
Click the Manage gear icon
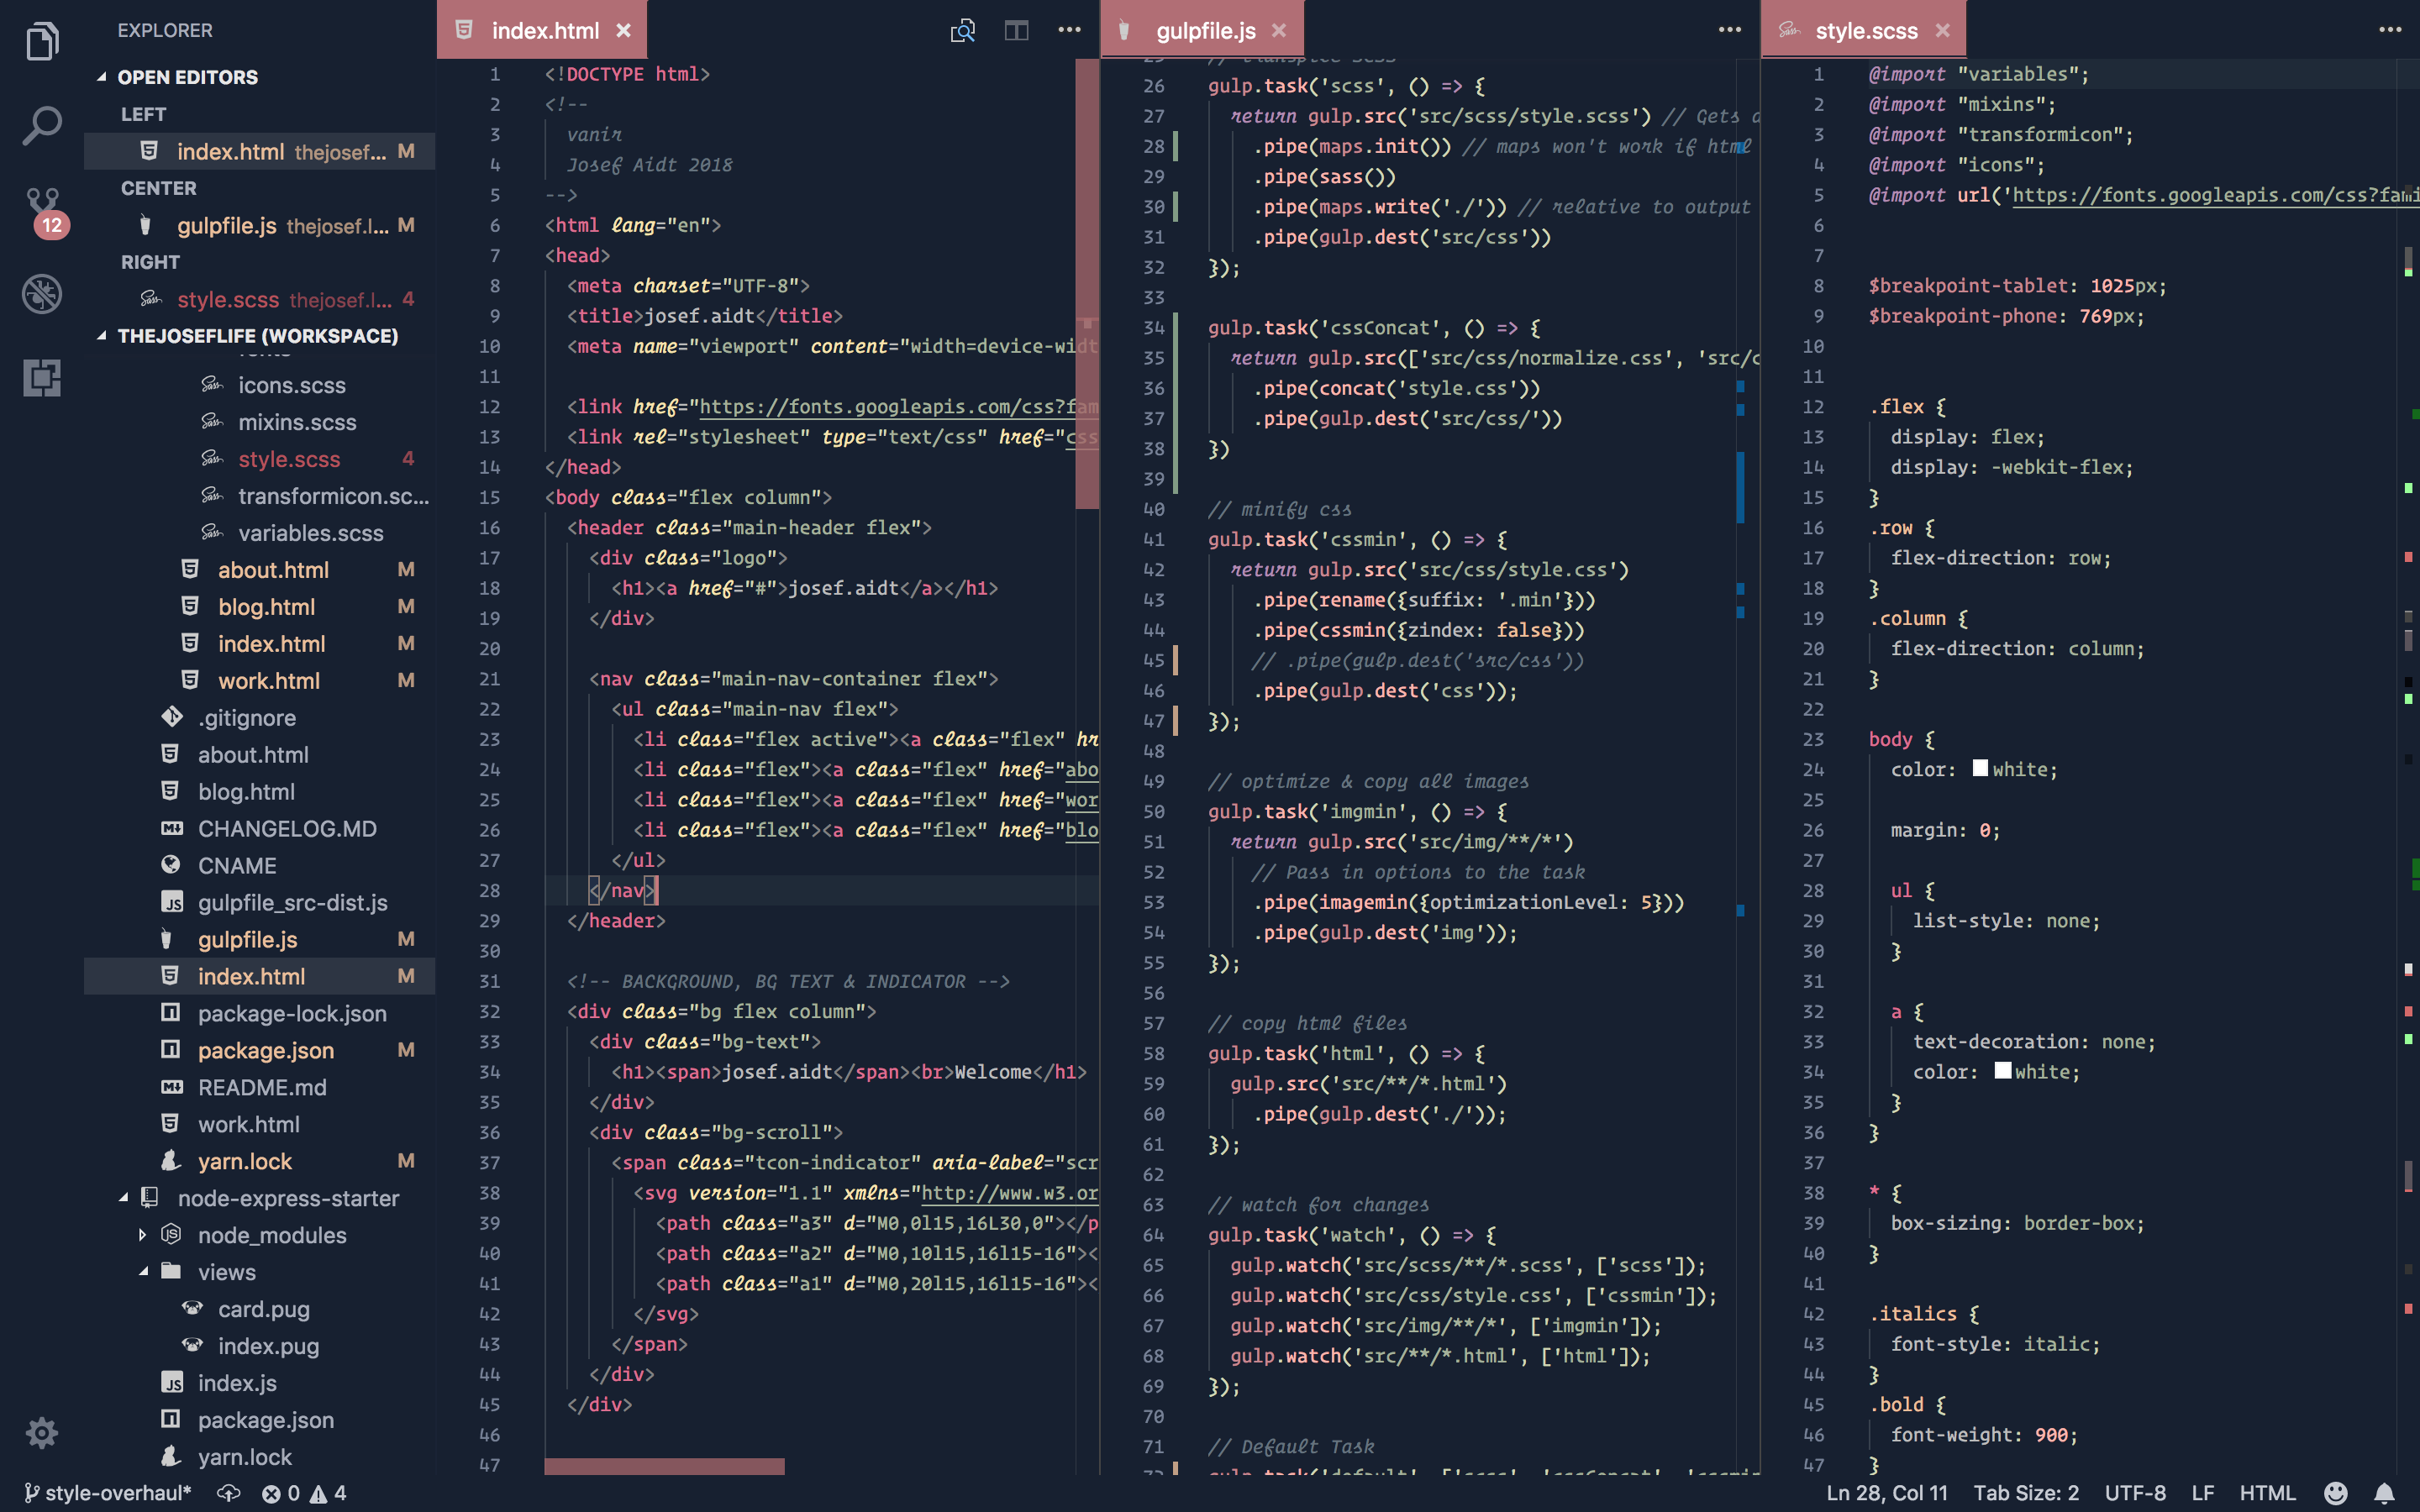pyautogui.click(x=42, y=1432)
